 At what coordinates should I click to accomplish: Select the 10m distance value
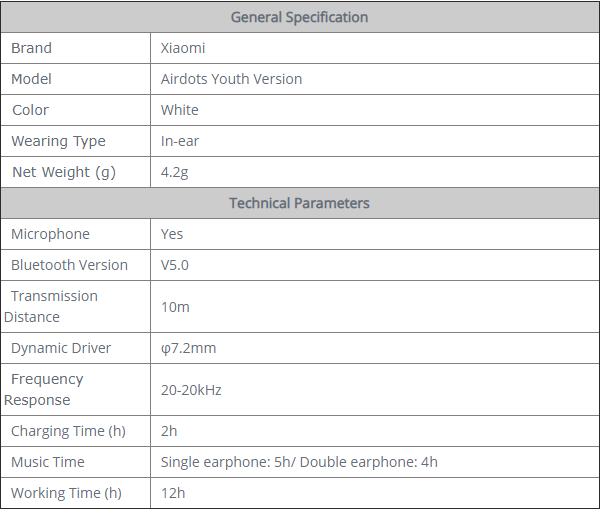click(x=175, y=307)
